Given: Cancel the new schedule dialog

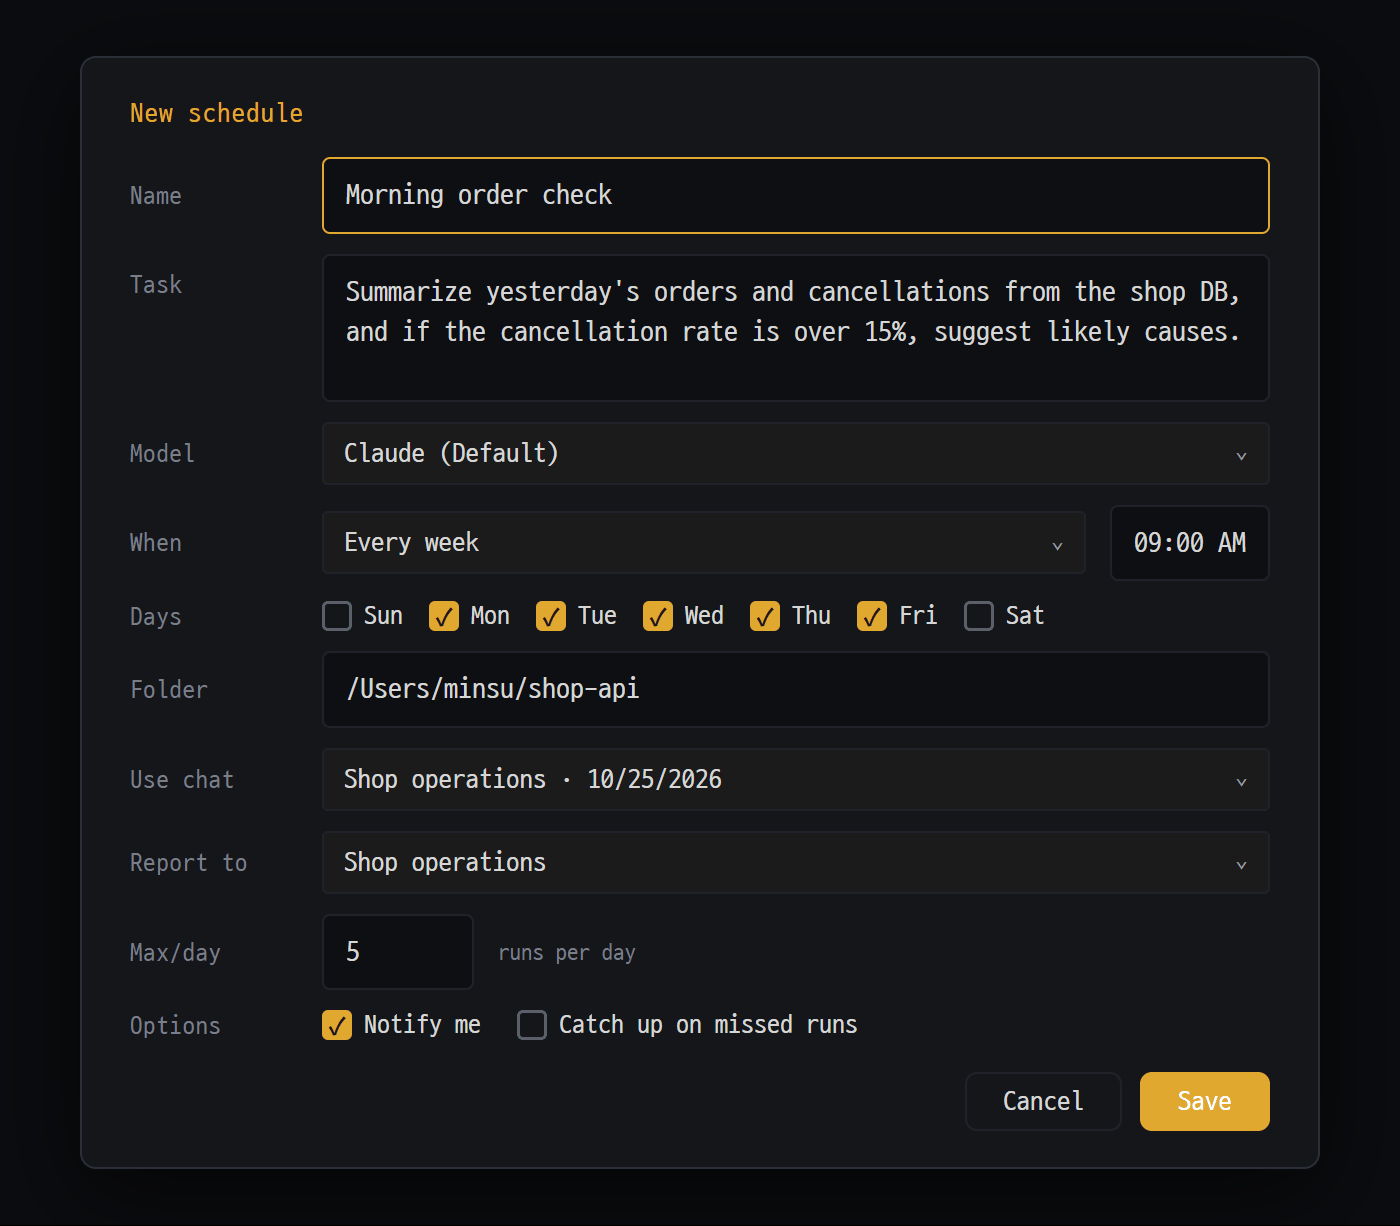Looking at the screenshot, I should click(x=1043, y=1101).
